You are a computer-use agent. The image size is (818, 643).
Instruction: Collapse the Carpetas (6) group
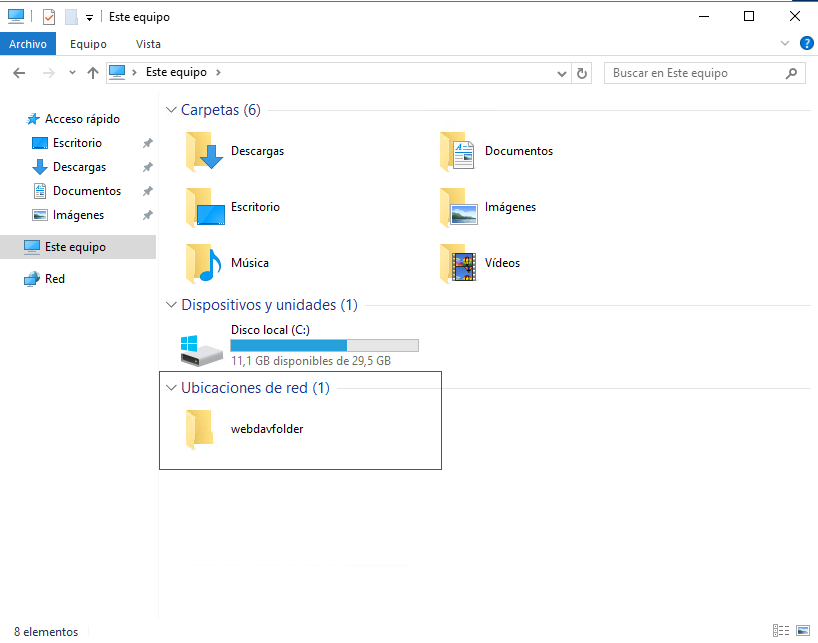tap(171, 110)
